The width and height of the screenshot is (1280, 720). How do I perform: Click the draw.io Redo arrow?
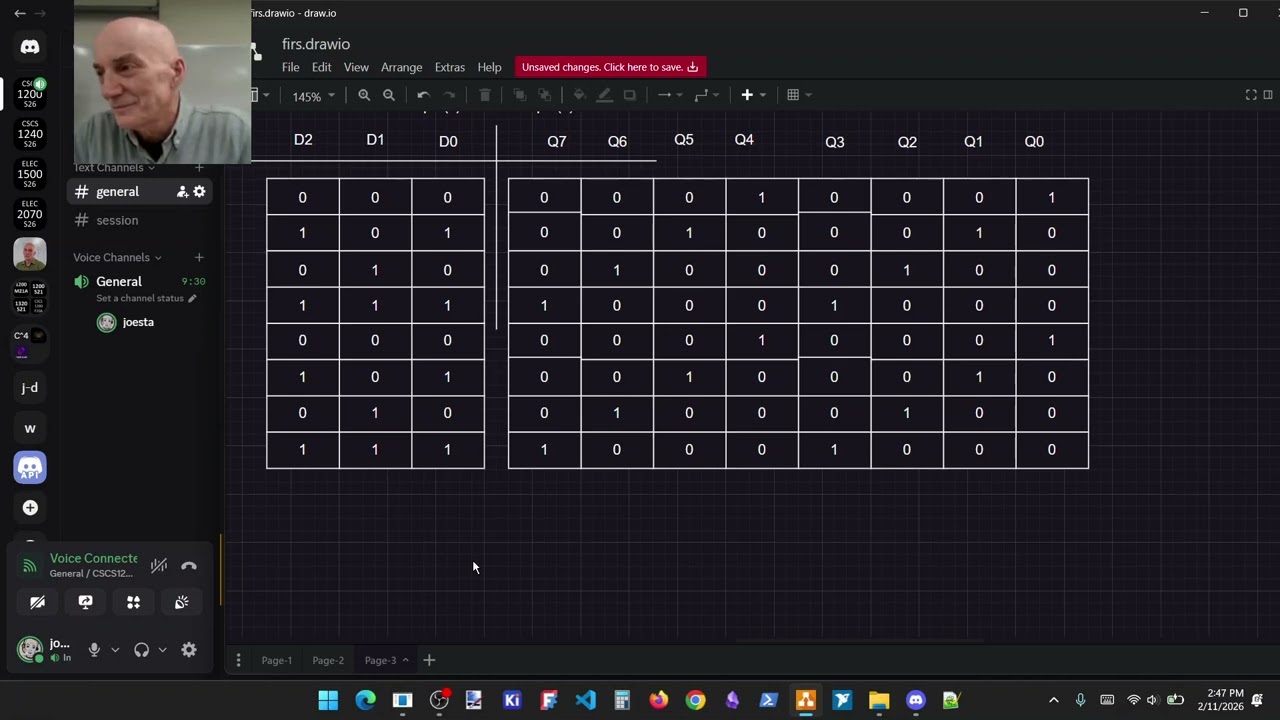449,95
